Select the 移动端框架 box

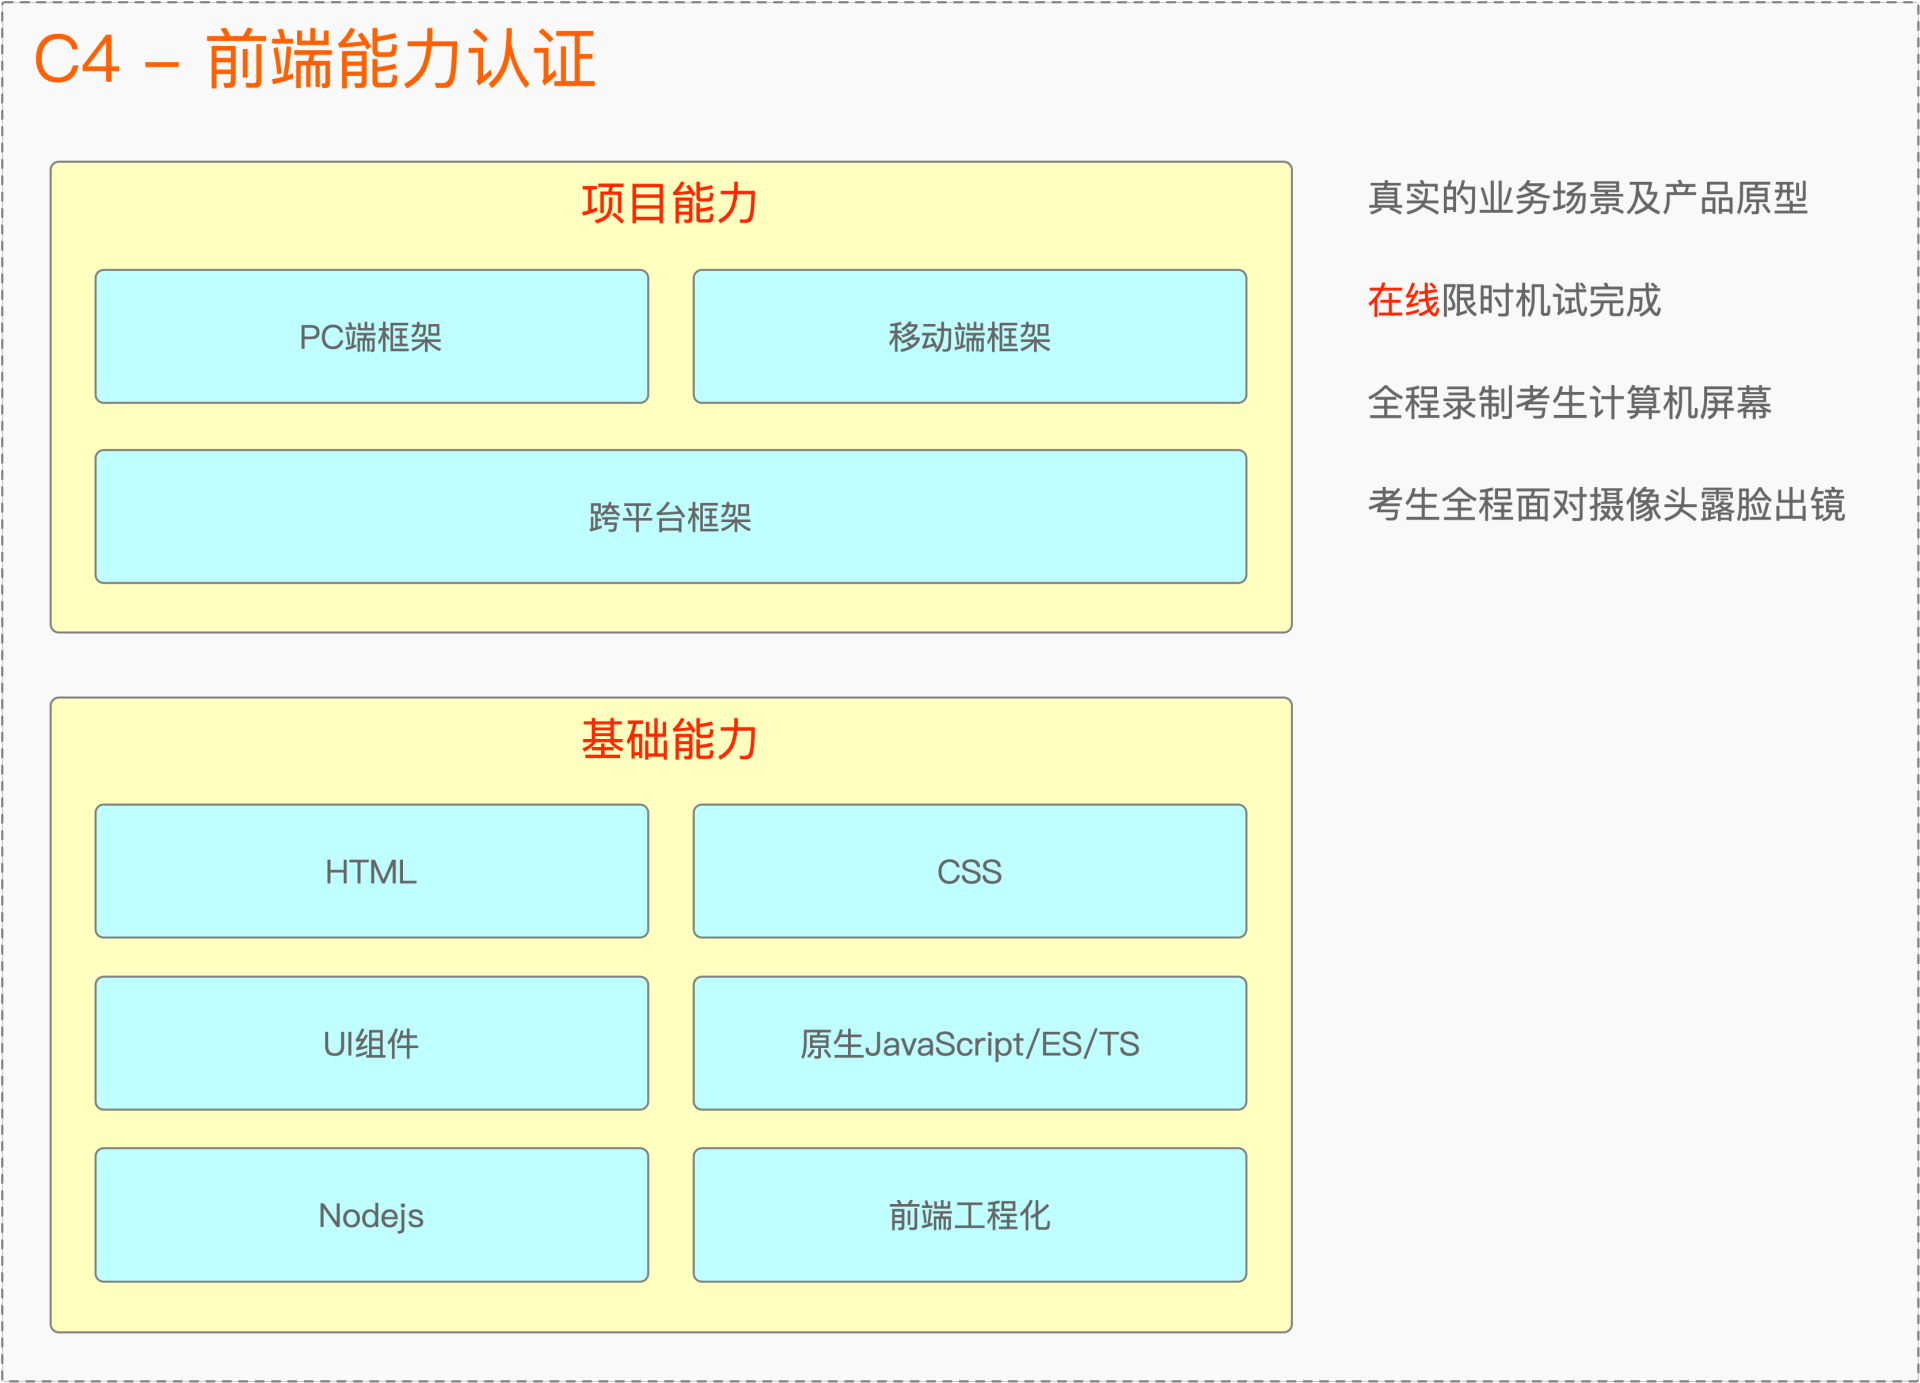click(969, 337)
